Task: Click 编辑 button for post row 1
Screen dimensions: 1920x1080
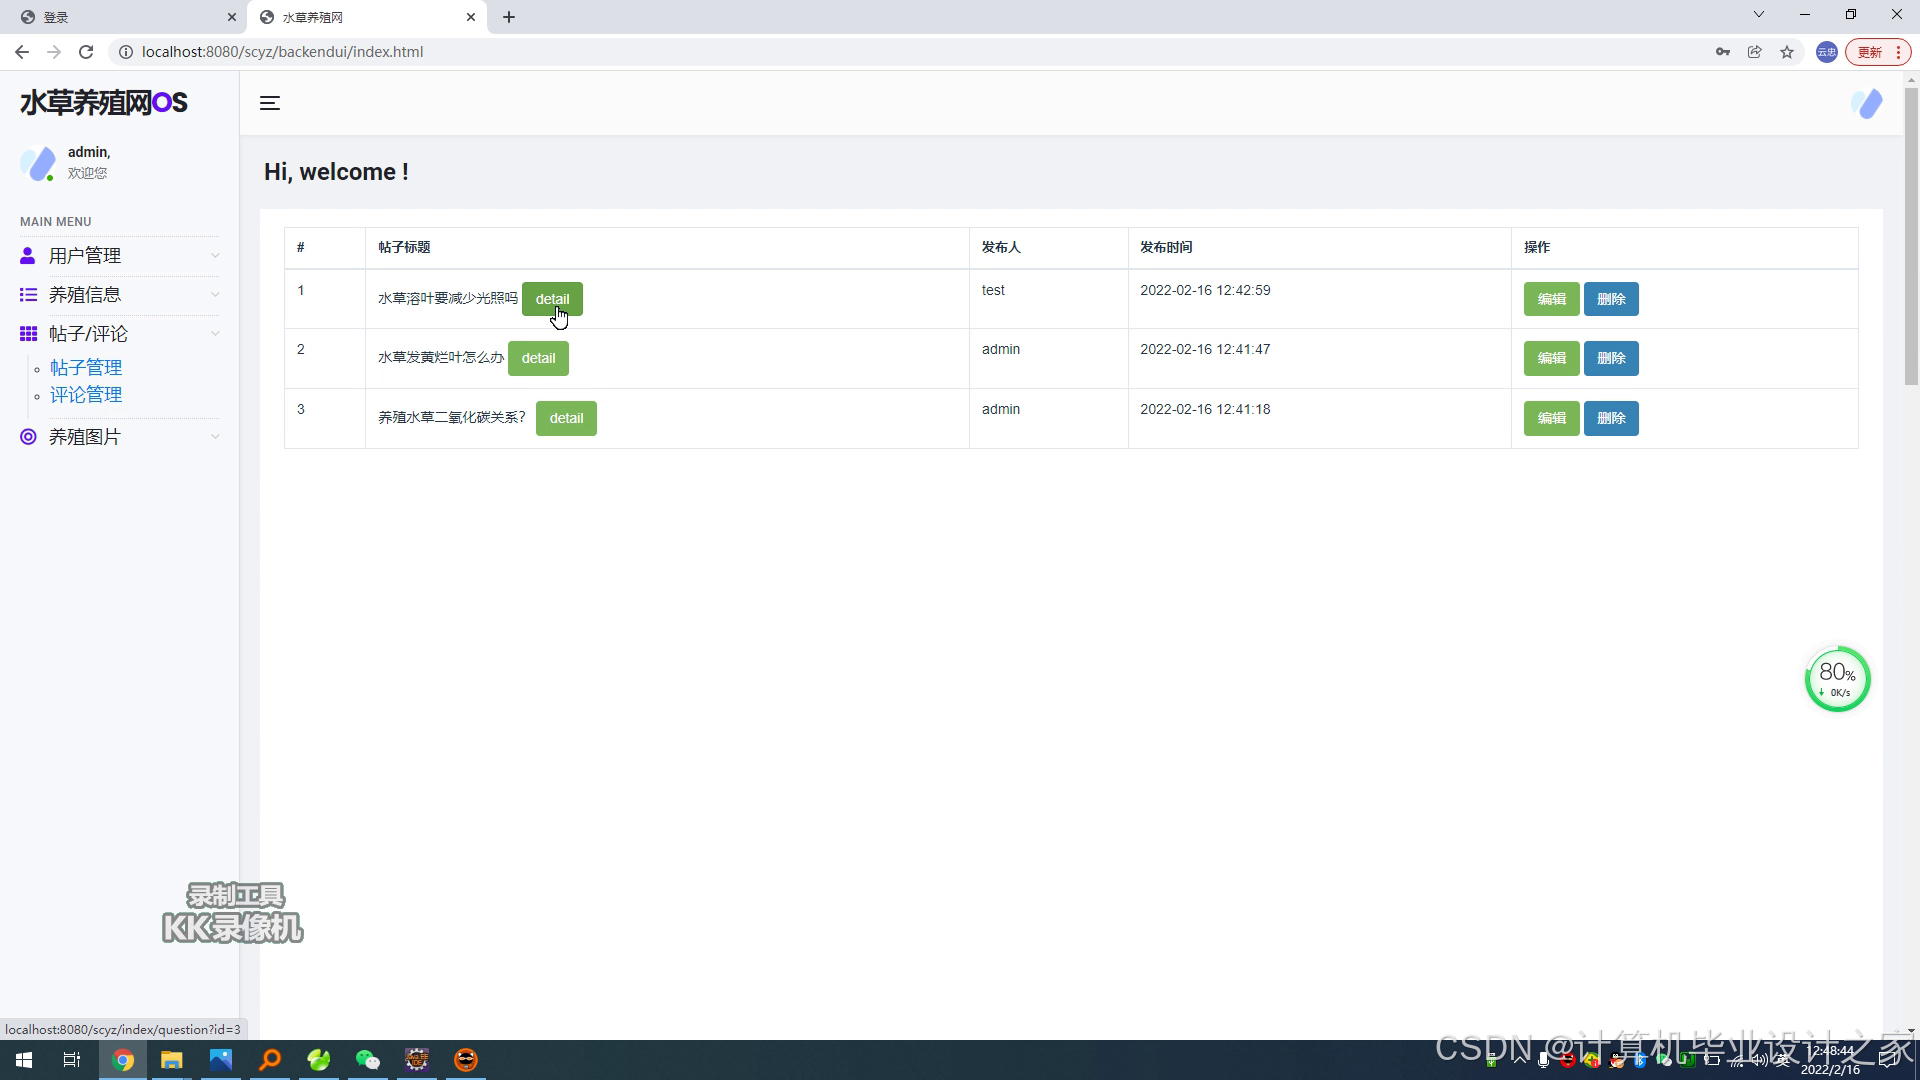Action: coord(1551,299)
